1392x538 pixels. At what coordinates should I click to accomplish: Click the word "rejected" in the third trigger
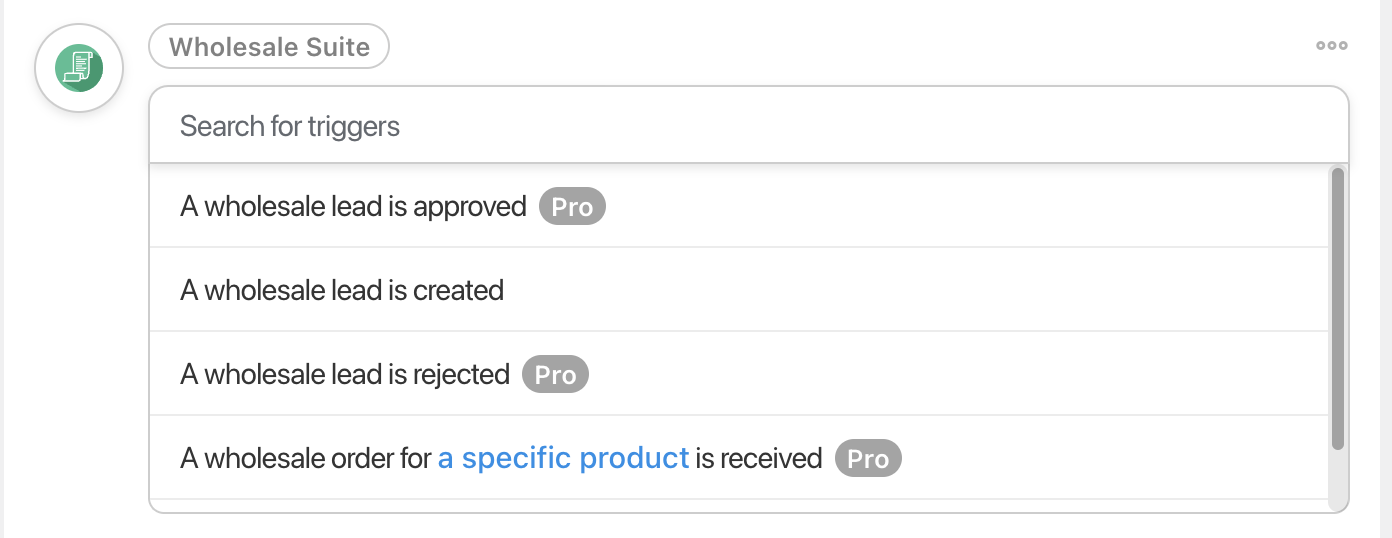tap(461, 375)
